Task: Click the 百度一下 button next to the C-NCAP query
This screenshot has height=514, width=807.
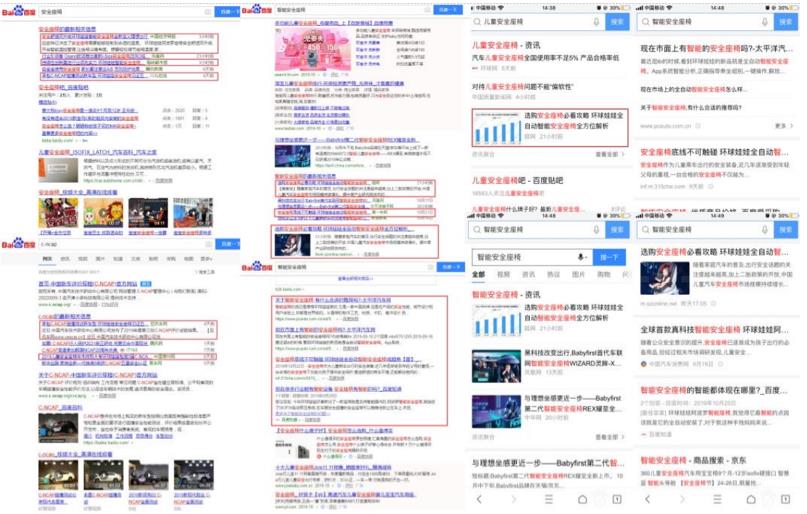Action: point(228,244)
